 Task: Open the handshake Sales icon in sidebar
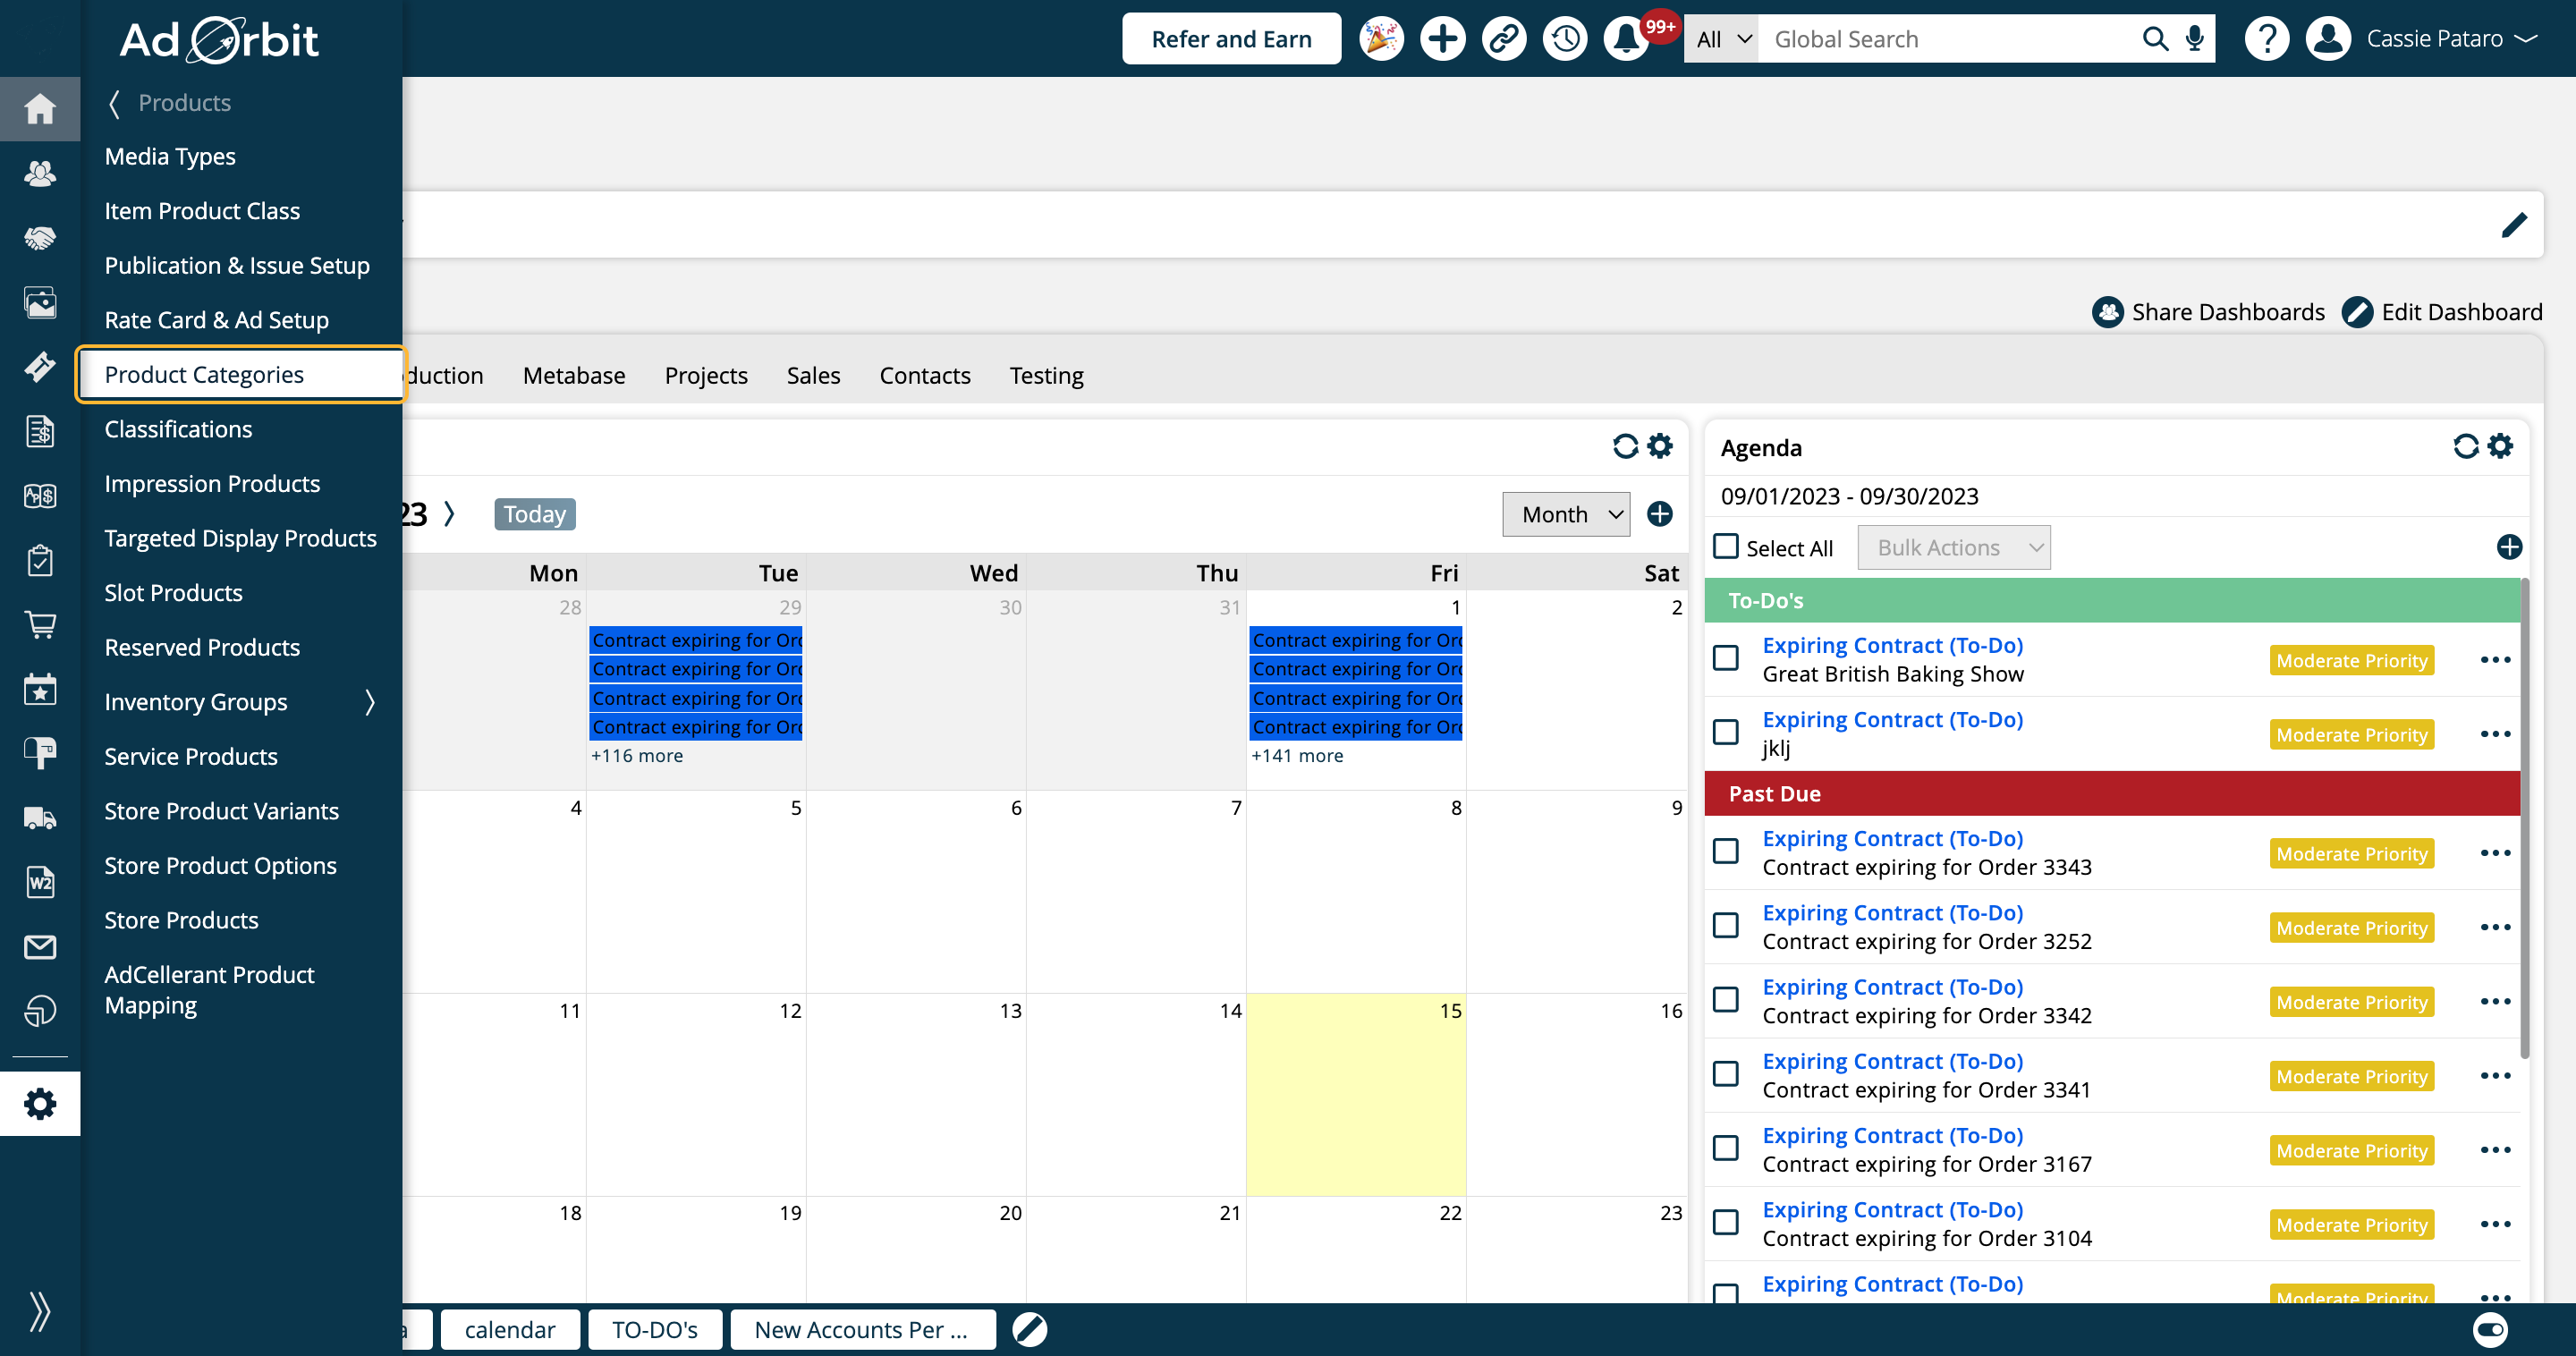[x=40, y=238]
